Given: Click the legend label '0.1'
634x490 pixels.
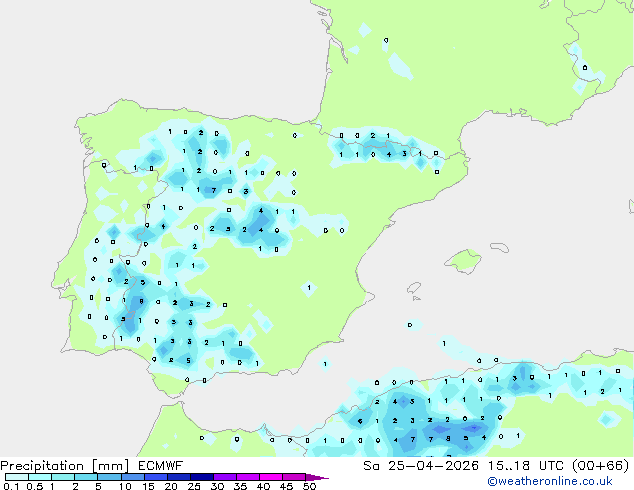Looking at the screenshot, I should 11,486.
